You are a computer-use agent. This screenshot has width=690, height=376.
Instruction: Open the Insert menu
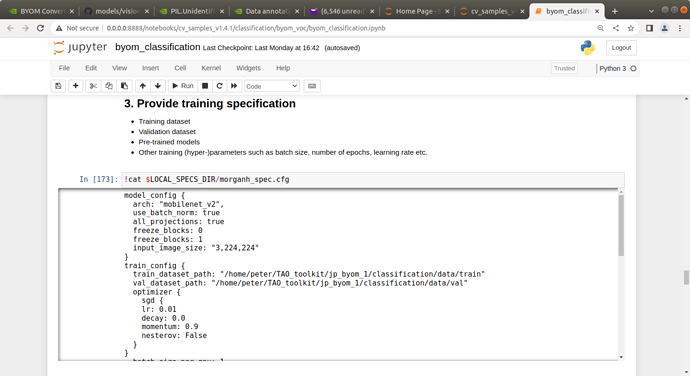[150, 68]
